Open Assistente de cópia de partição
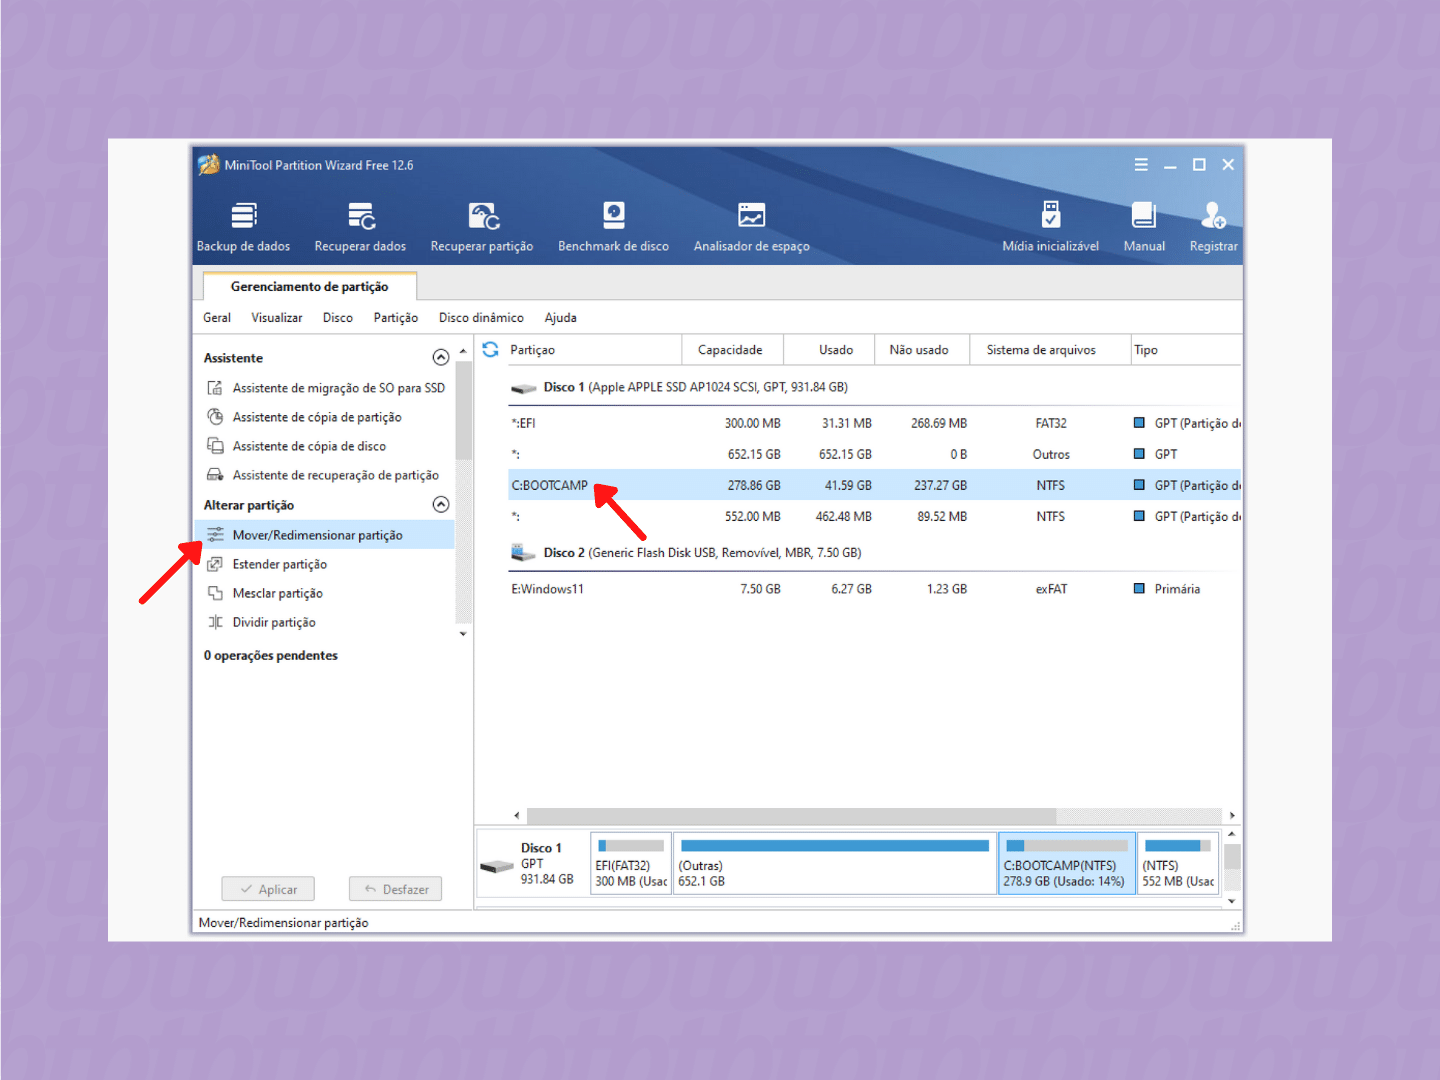Screen dimensions: 1440x1080 tap(305, 417)
